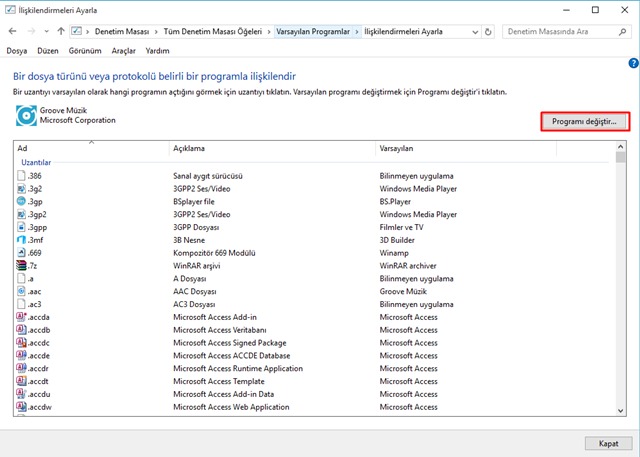
Task: Sort list by Varsayılan column header
Action: [x=466, y=149]
